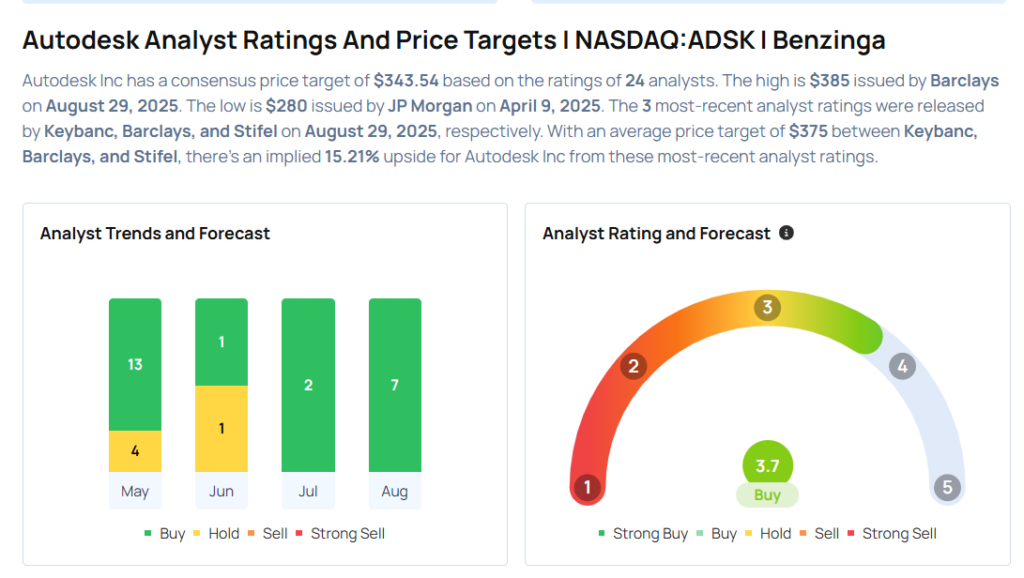Click the May green bar showing 13
Screen dimensions: 1024x578
pyautogui.click(x=135, y=364)
